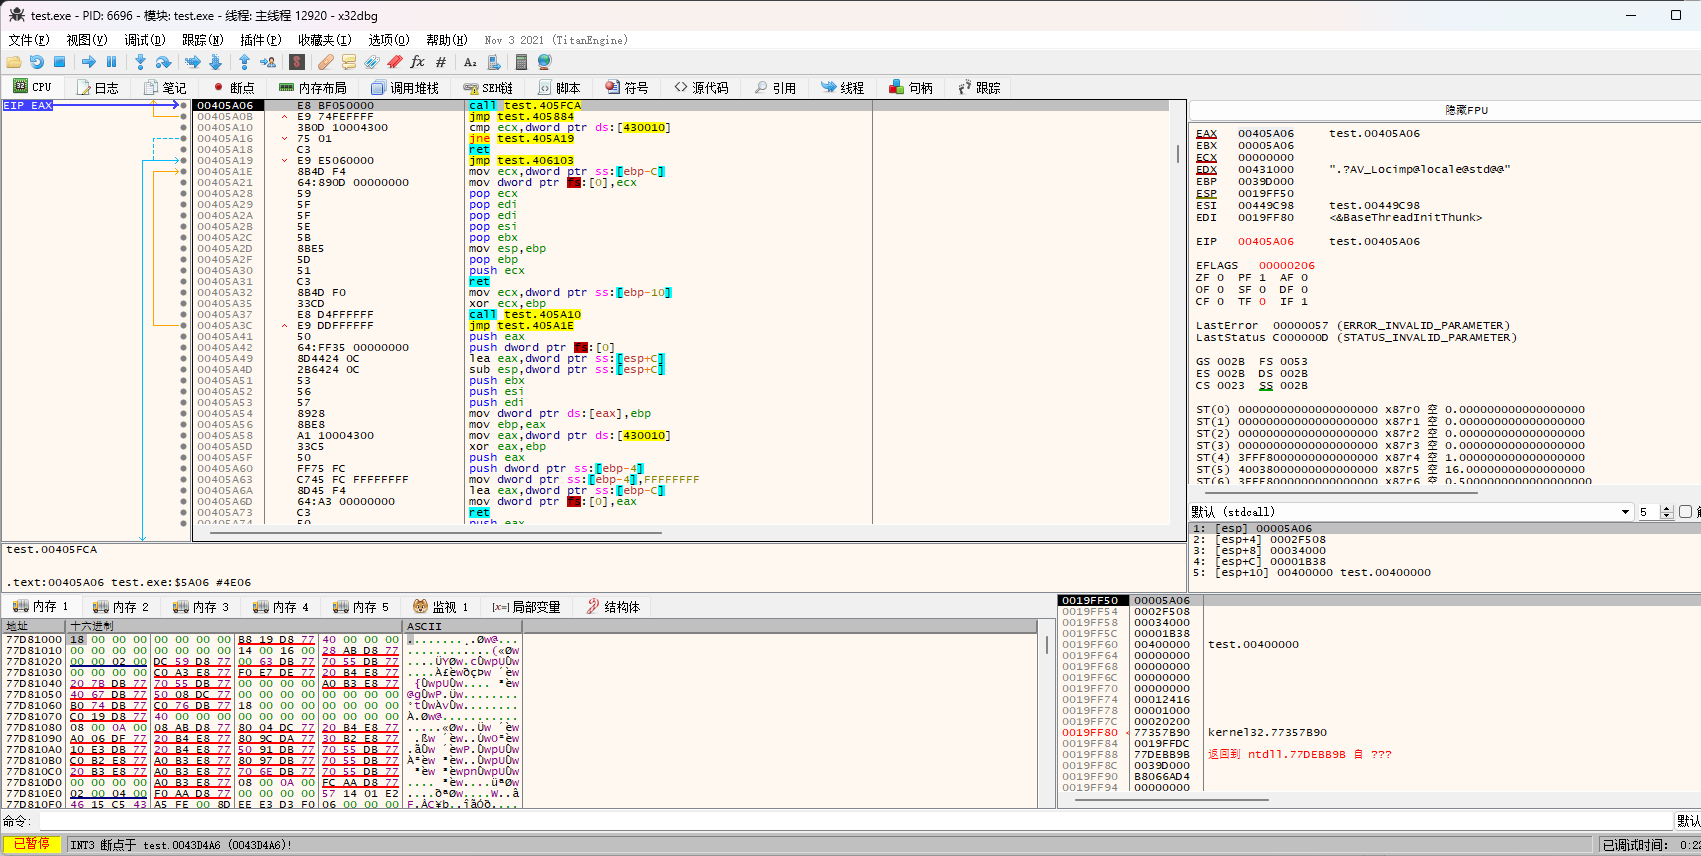Open the 选项 (Options) menu
Viewport: 1701px width, 856px height.
tap(389, 40)
